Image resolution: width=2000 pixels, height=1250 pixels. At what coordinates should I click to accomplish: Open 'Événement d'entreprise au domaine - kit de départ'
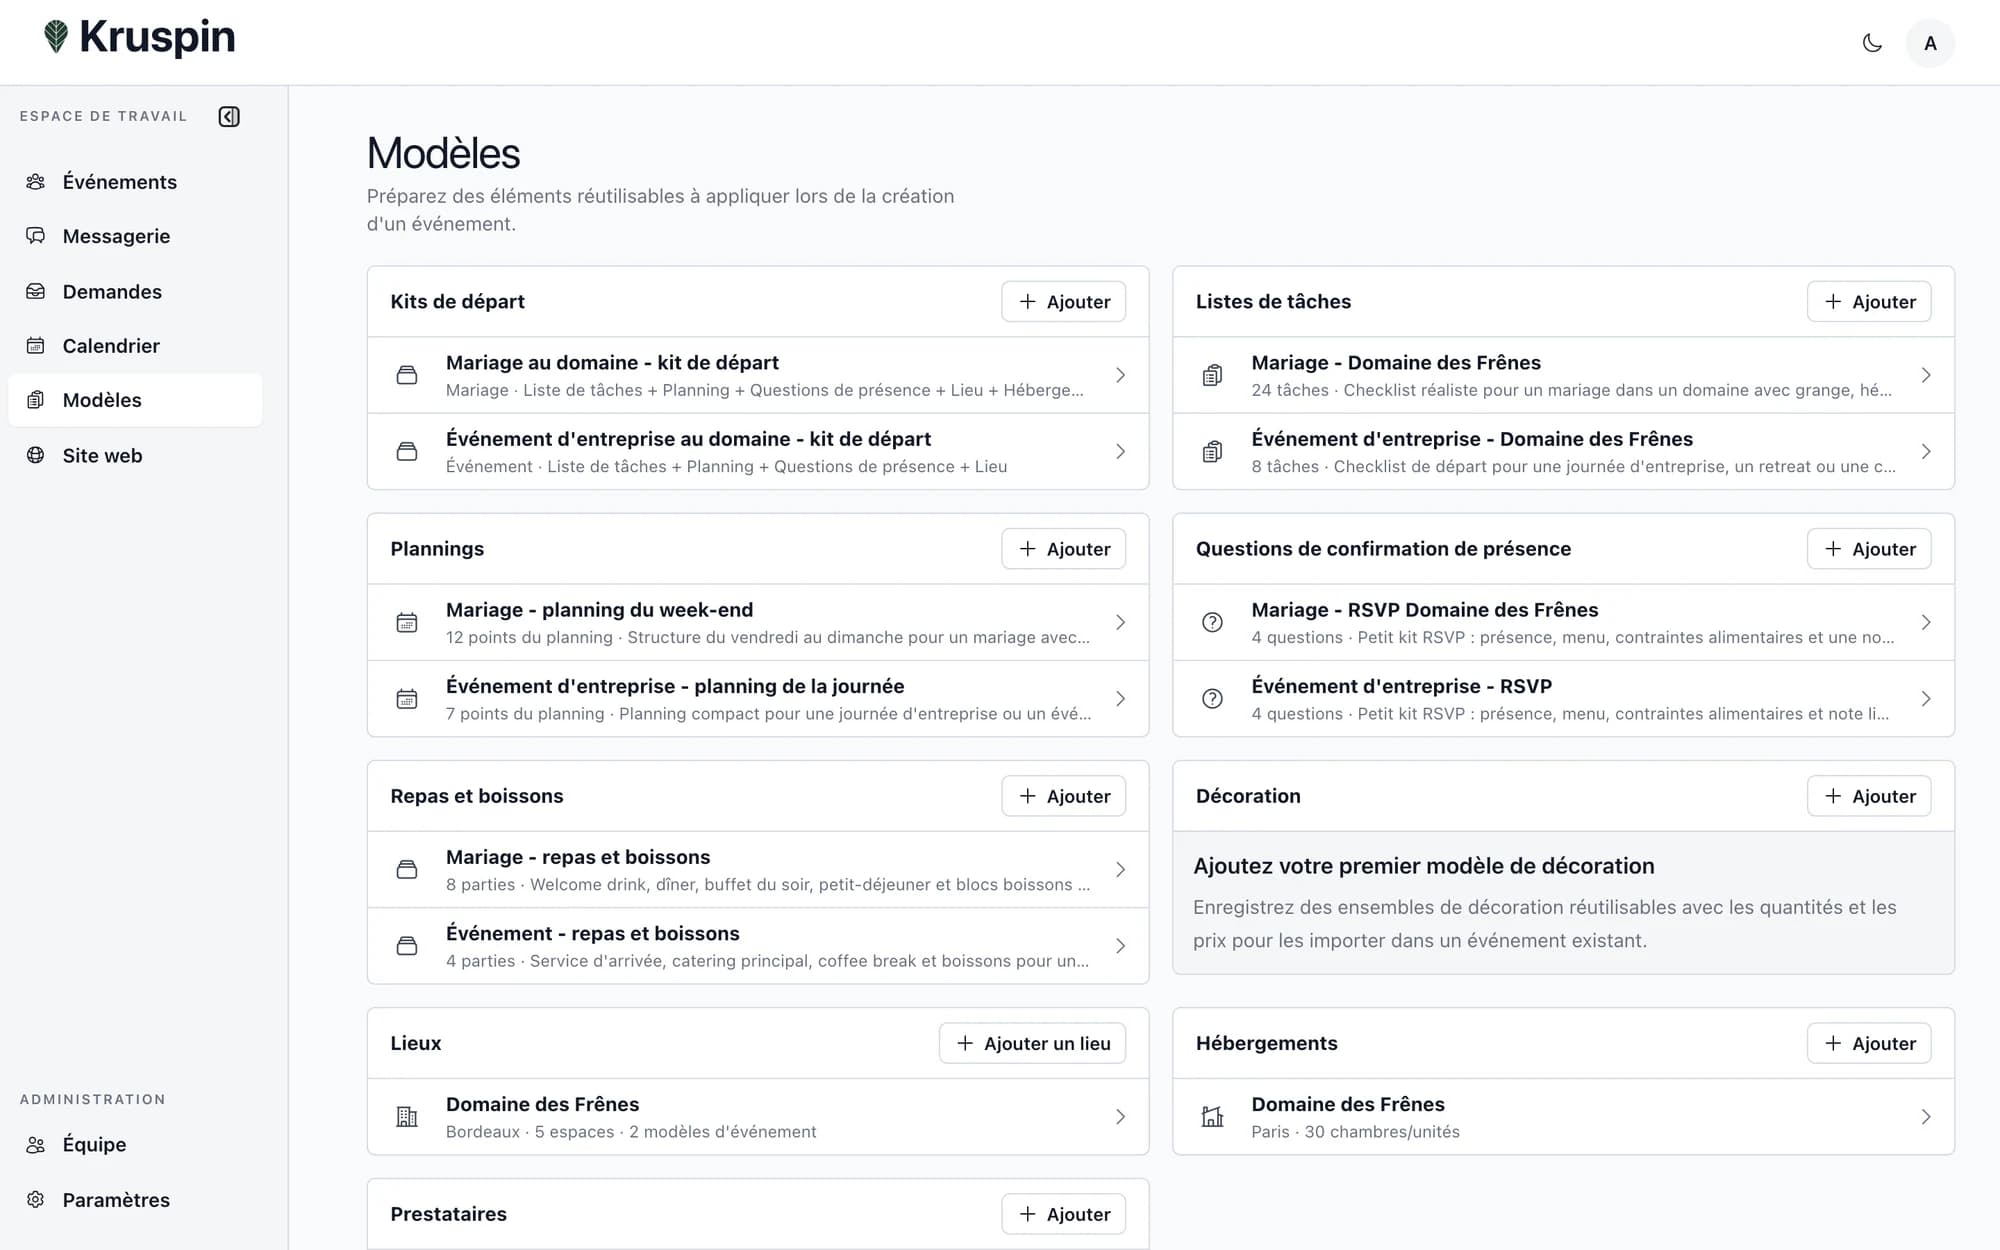point(758,452)
